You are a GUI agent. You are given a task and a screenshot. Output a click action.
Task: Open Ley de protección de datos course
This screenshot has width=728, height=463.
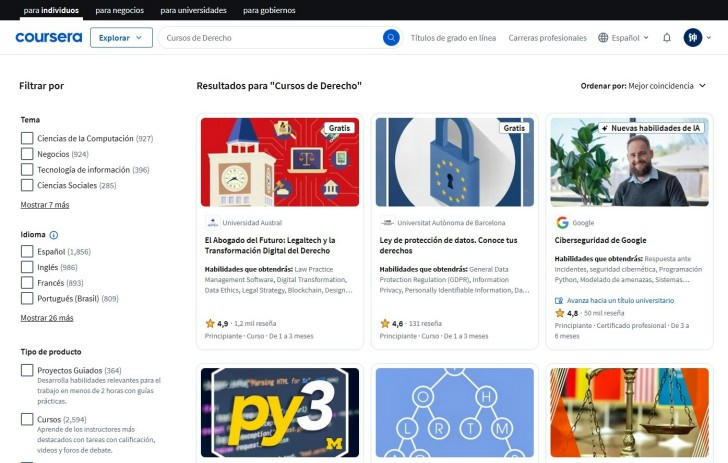[x=448, y=245]
